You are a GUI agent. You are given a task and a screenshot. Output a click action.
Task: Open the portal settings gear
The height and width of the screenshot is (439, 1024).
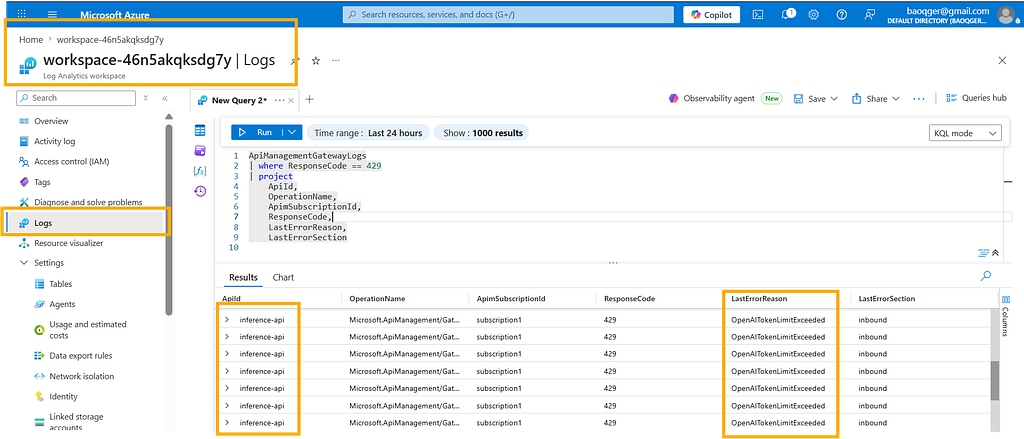coord(814,14)
